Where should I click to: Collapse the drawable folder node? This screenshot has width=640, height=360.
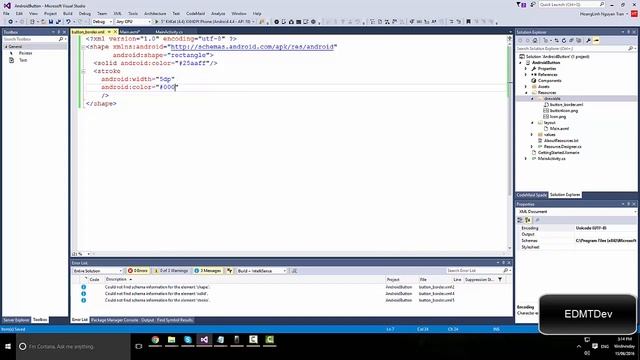(532, 99)
